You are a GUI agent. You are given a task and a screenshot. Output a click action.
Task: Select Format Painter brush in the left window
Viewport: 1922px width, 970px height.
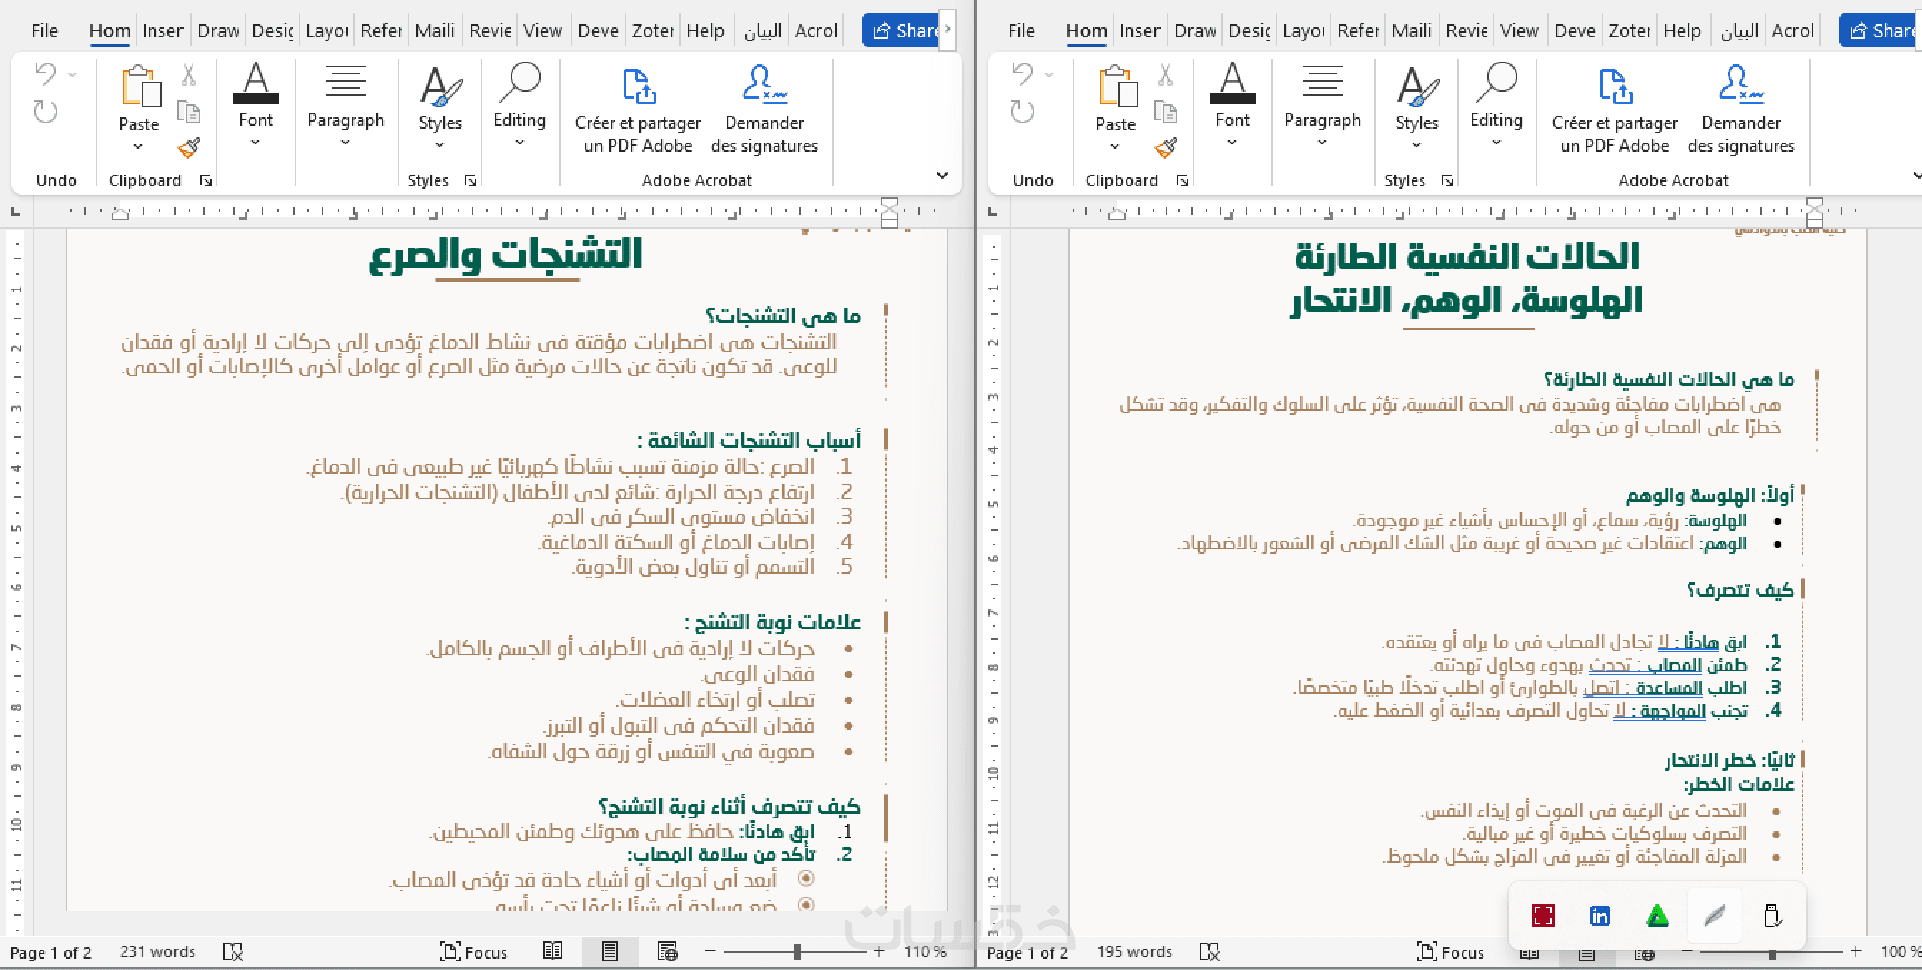(189, 148)
